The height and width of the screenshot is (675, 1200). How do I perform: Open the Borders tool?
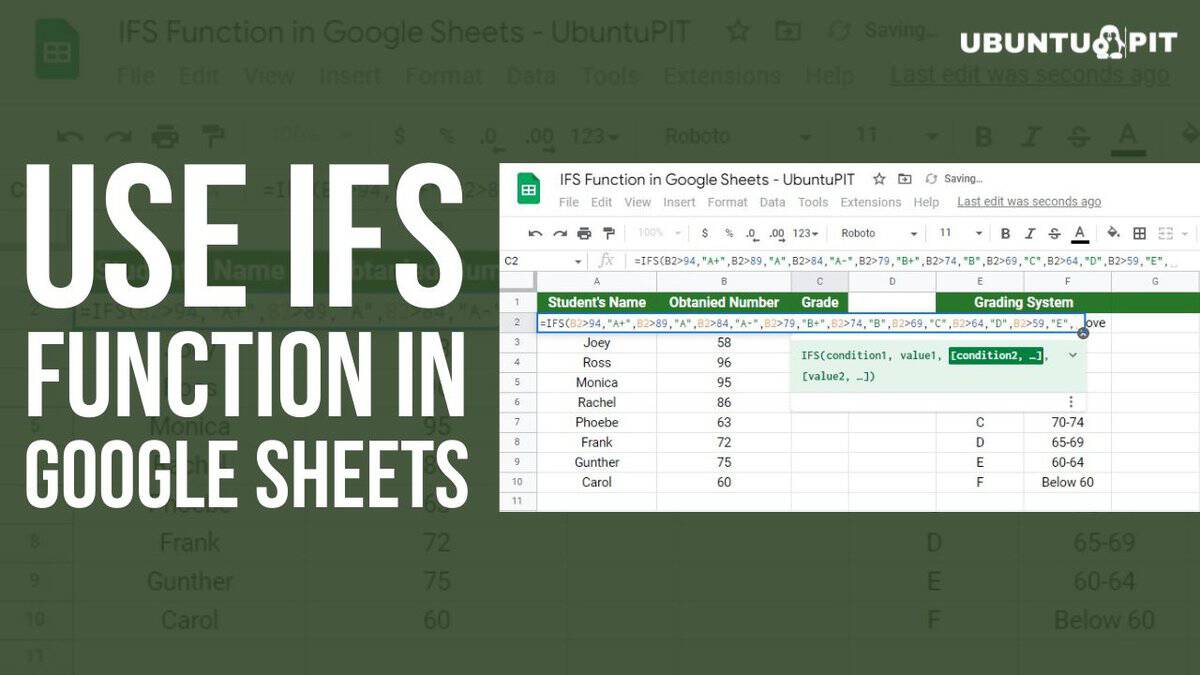coord(1140,233)
